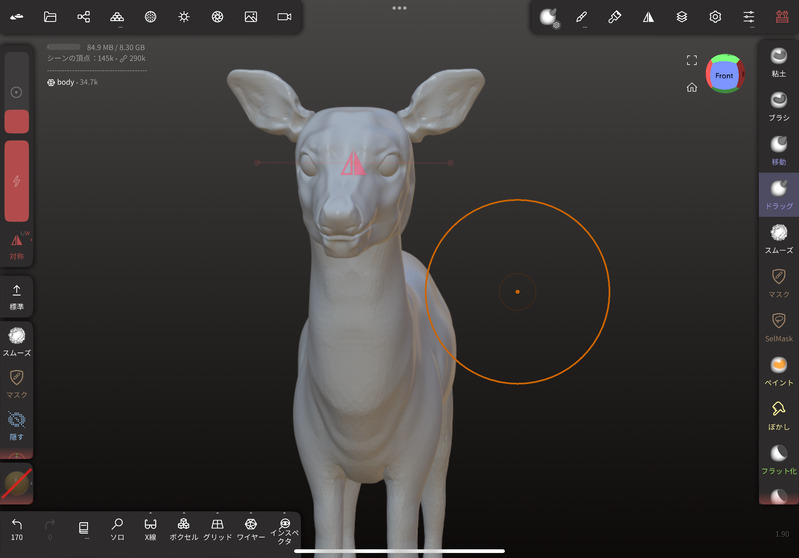Open the Settings gear menu
Image resolution: width=799 pixels, height=558 pixels.
pos(715,17)
